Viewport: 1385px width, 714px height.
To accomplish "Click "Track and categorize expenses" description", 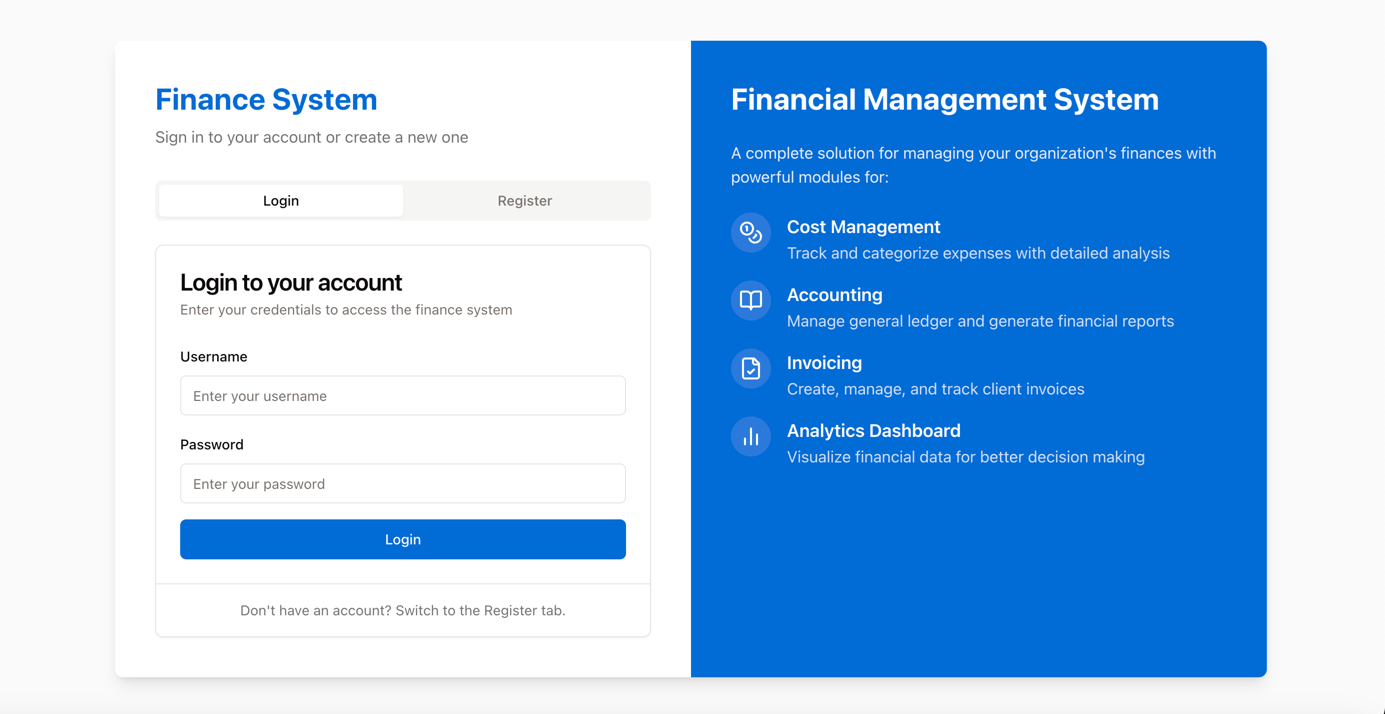I will tap(979, 253).
